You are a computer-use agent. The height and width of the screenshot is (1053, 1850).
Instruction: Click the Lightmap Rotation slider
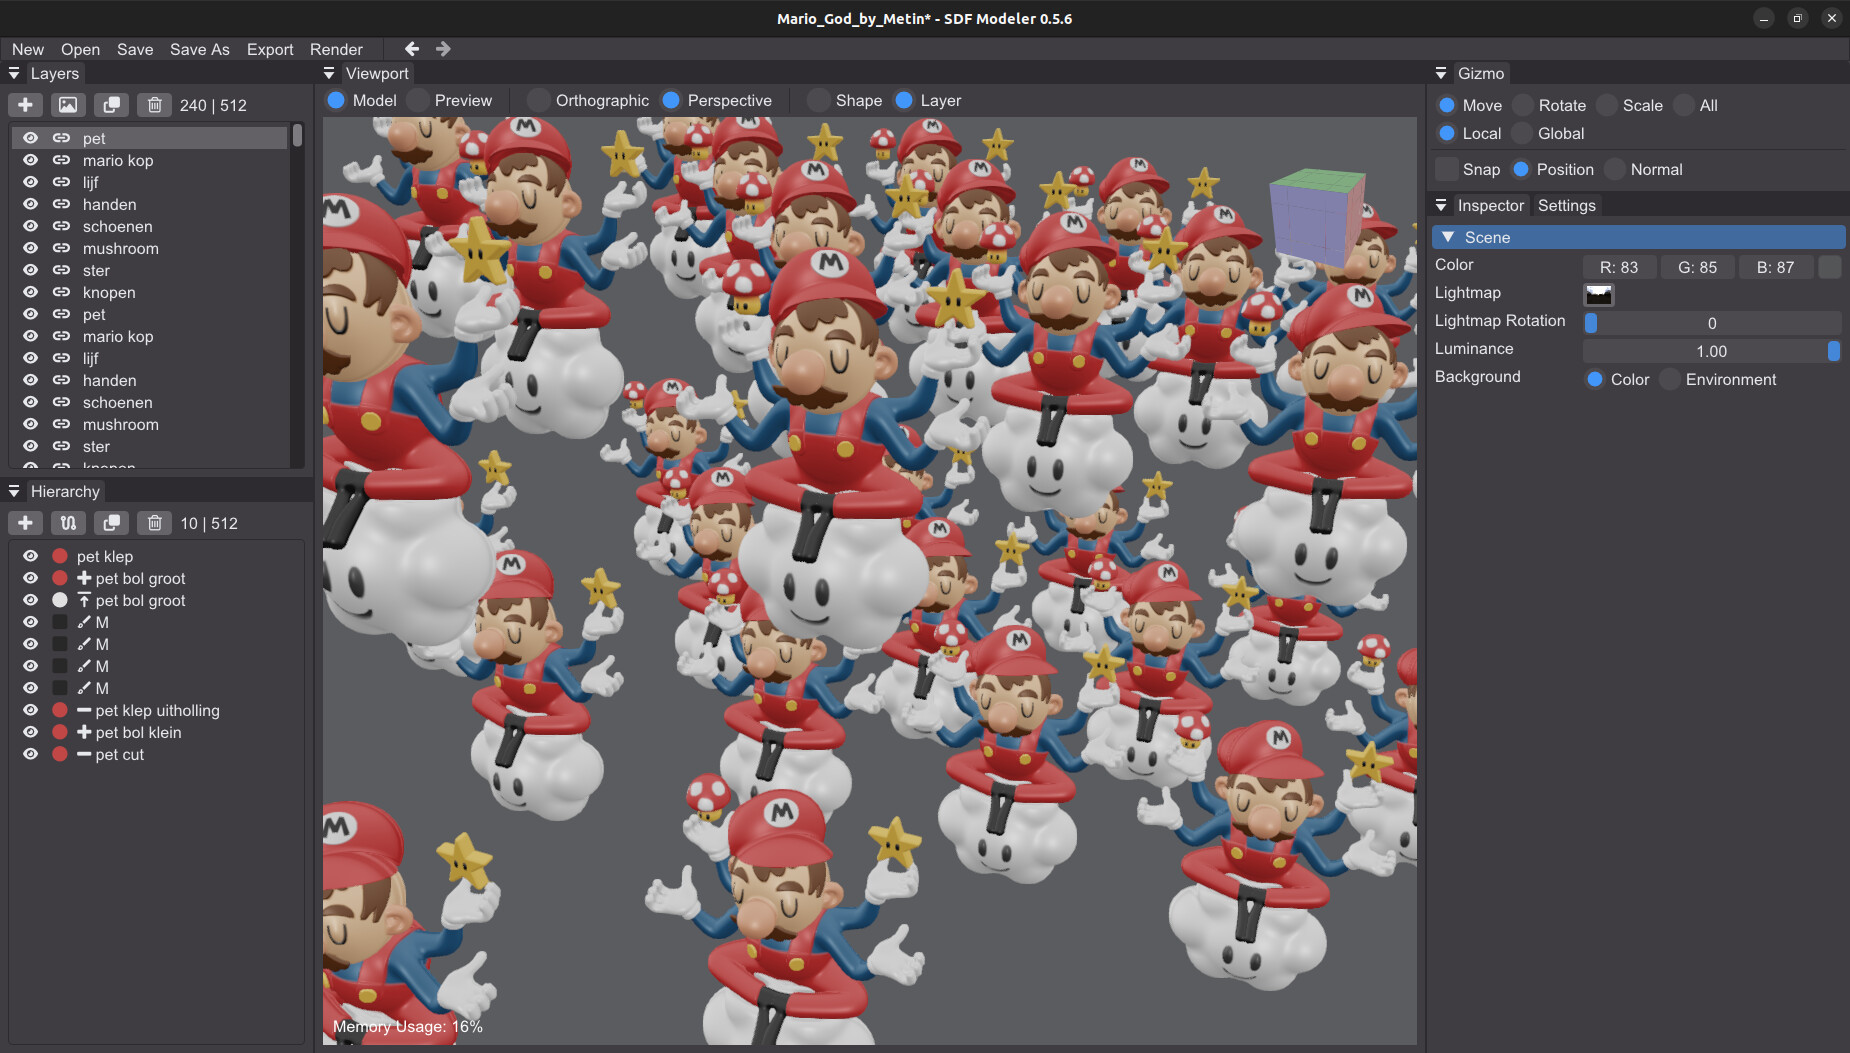click(x=1712, y=323)
